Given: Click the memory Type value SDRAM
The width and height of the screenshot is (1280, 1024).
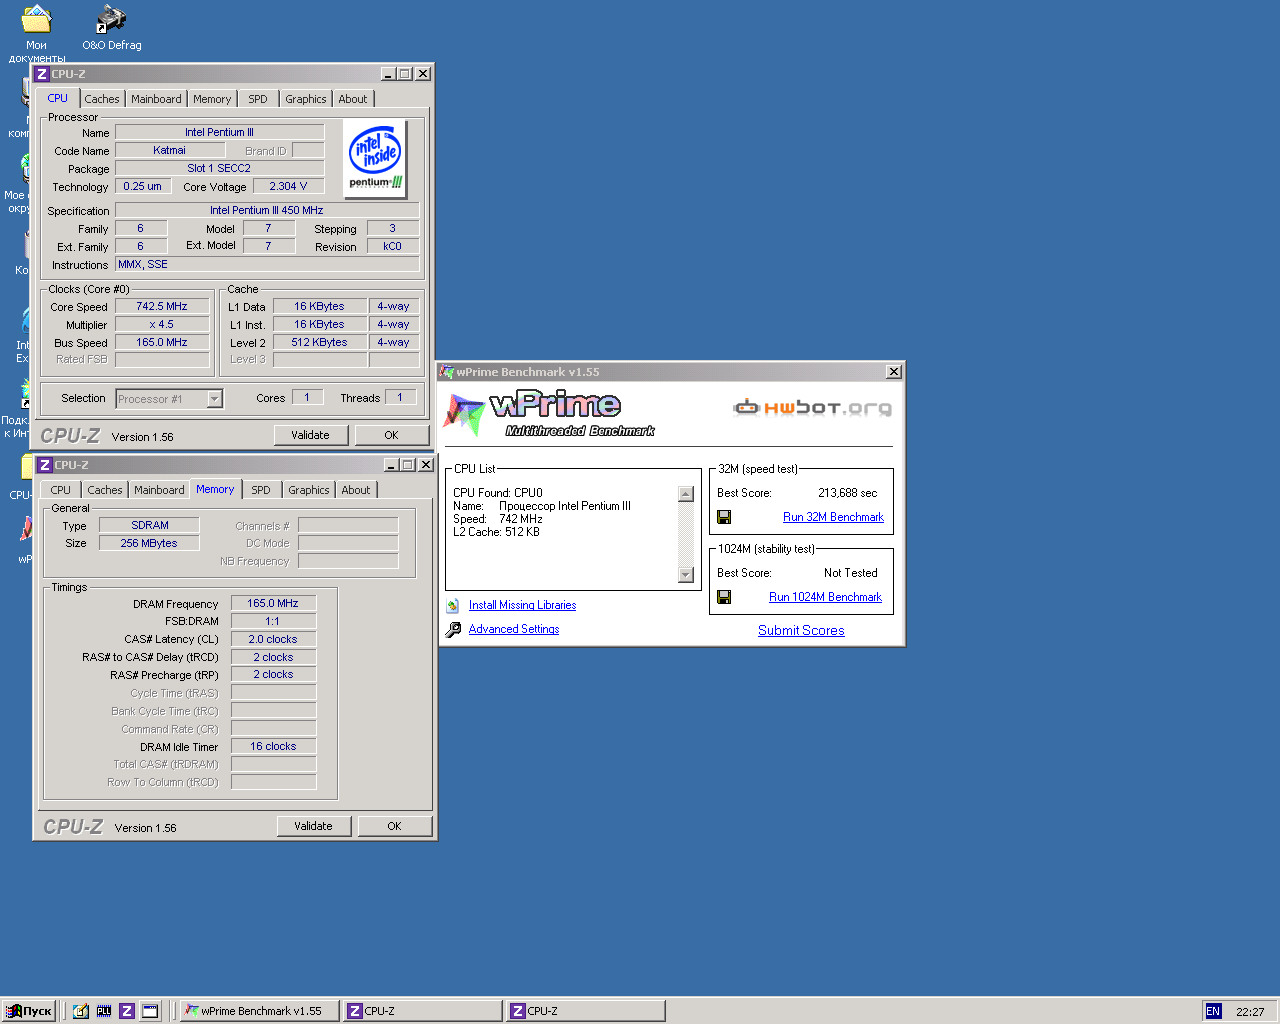Looking at the screenshot, I should 149,525.
